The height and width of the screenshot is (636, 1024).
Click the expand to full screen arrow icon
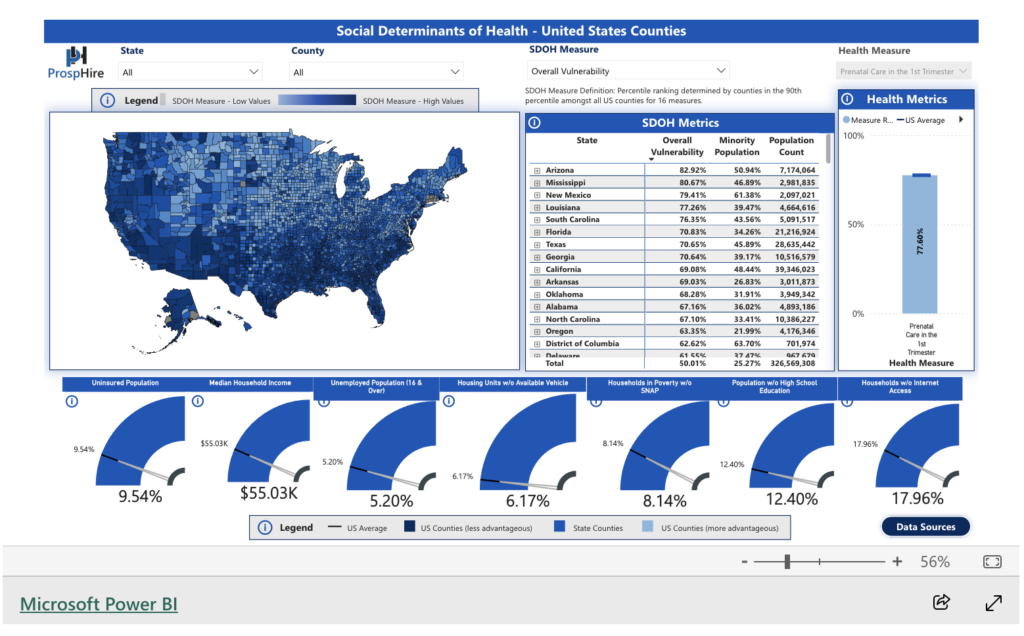(993, 602)
